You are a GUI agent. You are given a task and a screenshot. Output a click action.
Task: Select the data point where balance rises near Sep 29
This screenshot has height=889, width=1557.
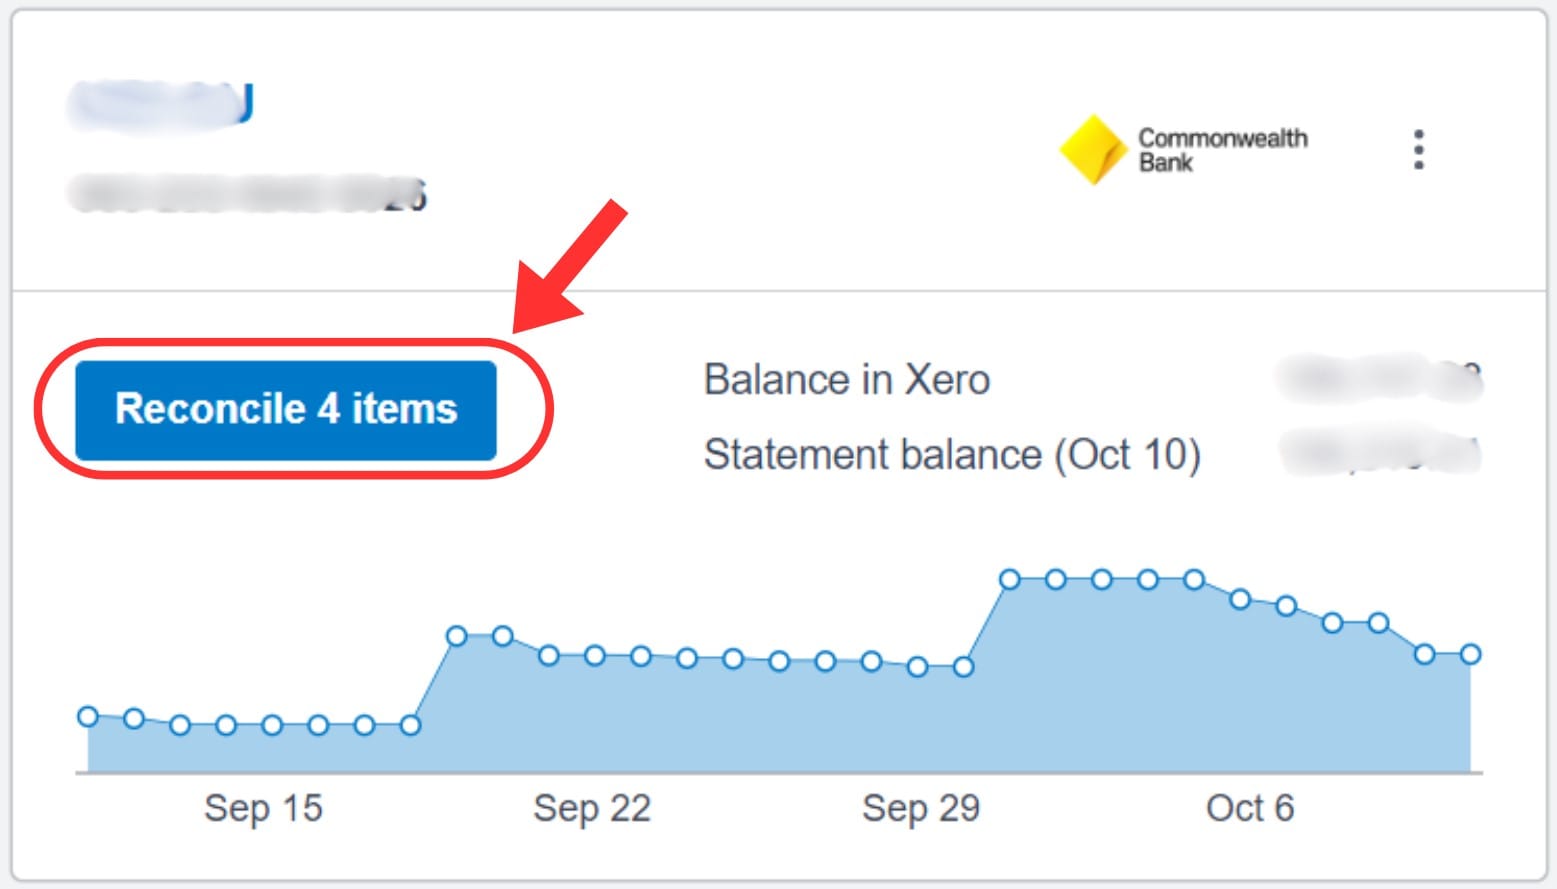1010,579
